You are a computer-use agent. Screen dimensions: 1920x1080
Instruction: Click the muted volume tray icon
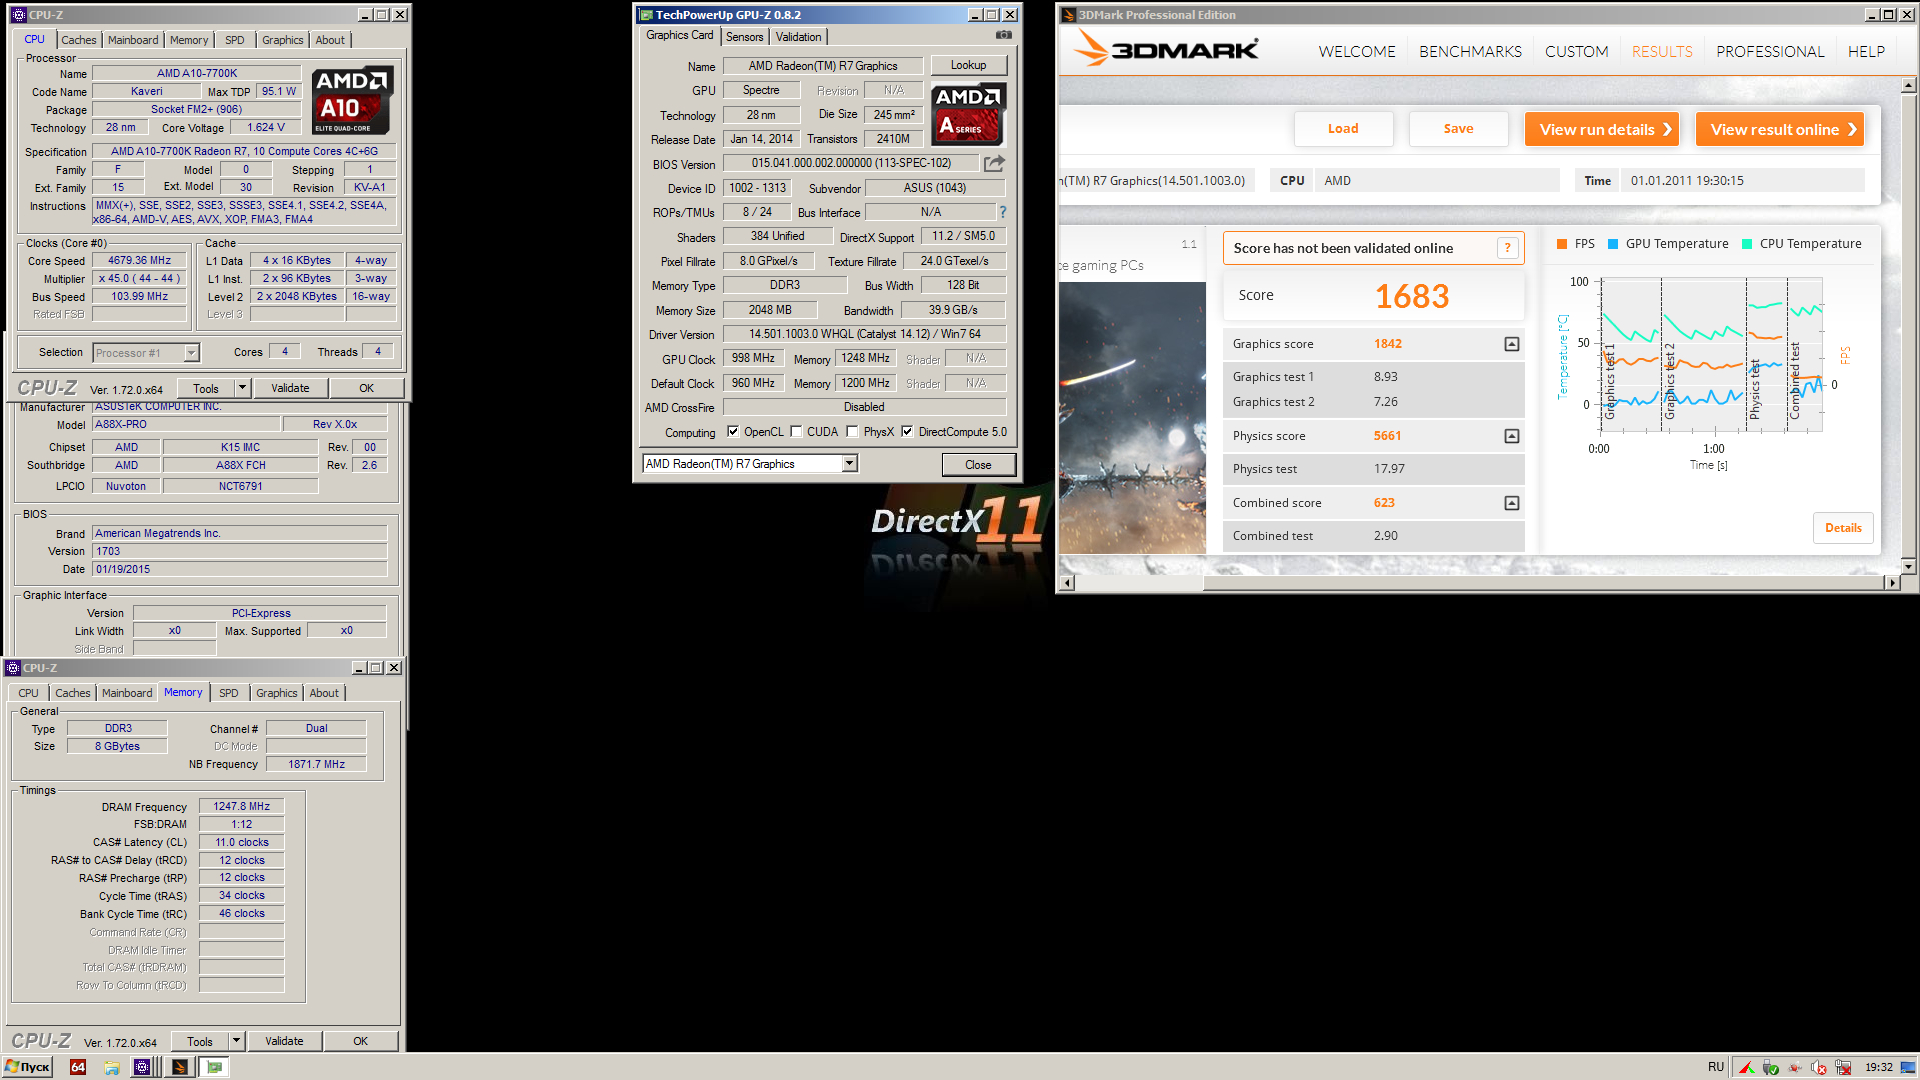[x=1818, y=1067]
